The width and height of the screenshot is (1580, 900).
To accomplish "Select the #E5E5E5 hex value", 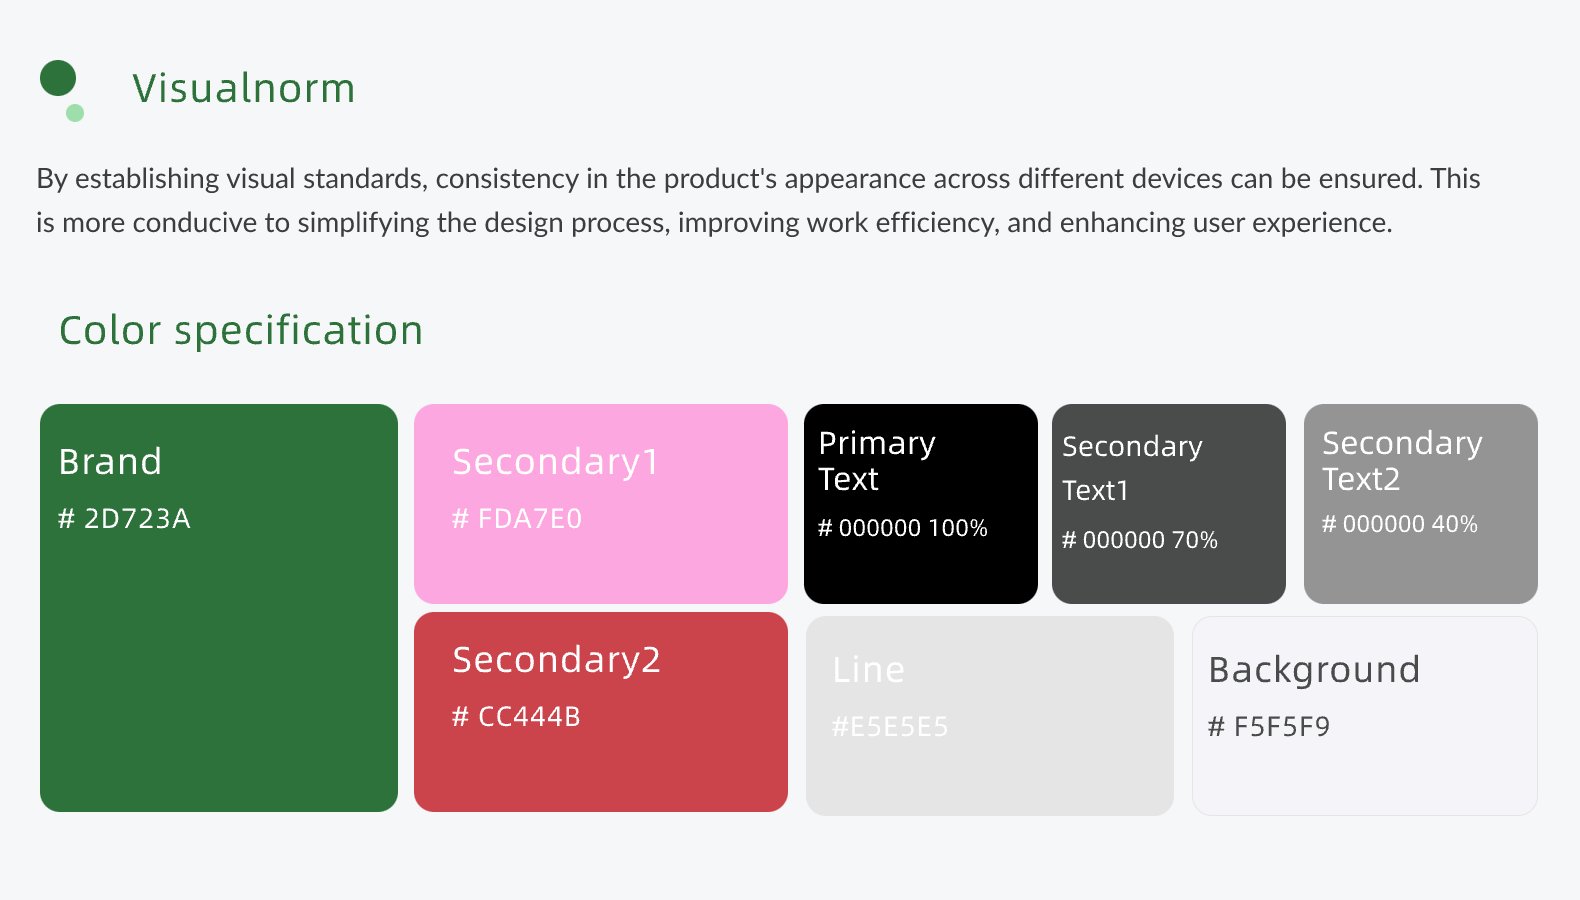I will pos(889,726).
